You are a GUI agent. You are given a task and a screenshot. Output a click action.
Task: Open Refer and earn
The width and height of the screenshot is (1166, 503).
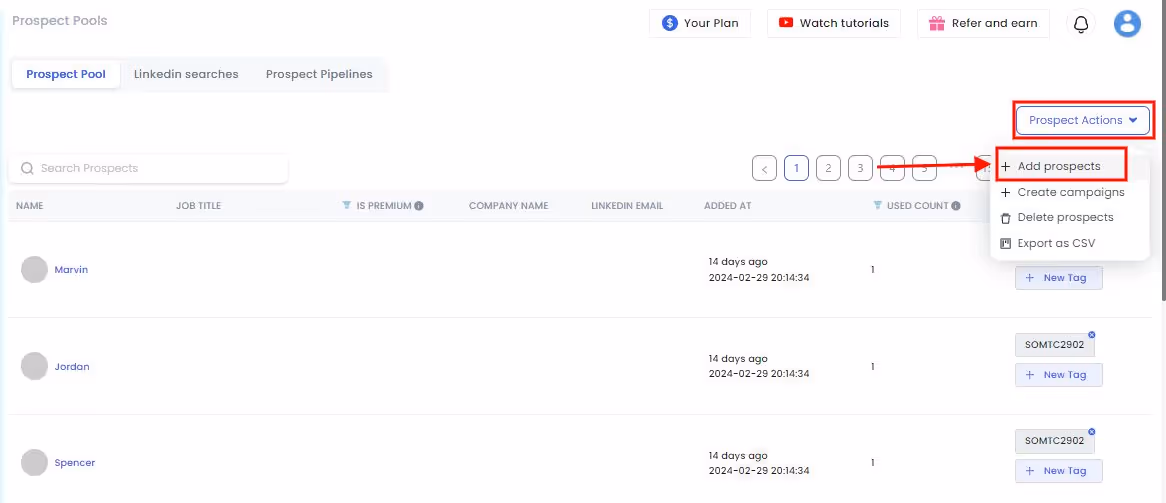(983, 23)
